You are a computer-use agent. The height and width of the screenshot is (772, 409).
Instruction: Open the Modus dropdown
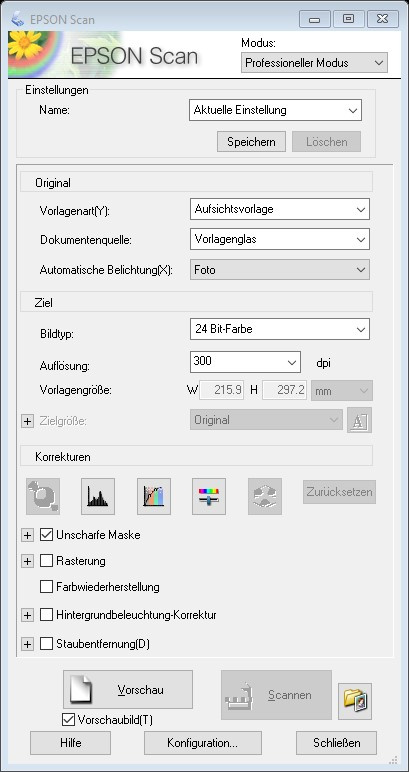pyautogui.click(x=314, y=63)
